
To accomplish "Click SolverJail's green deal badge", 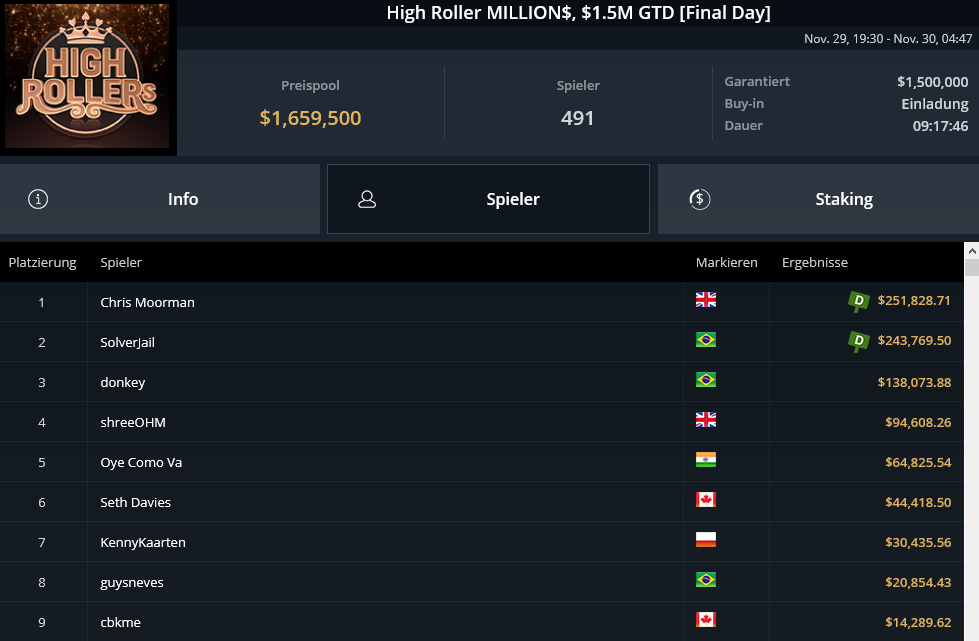I will (x=858, y=341).
